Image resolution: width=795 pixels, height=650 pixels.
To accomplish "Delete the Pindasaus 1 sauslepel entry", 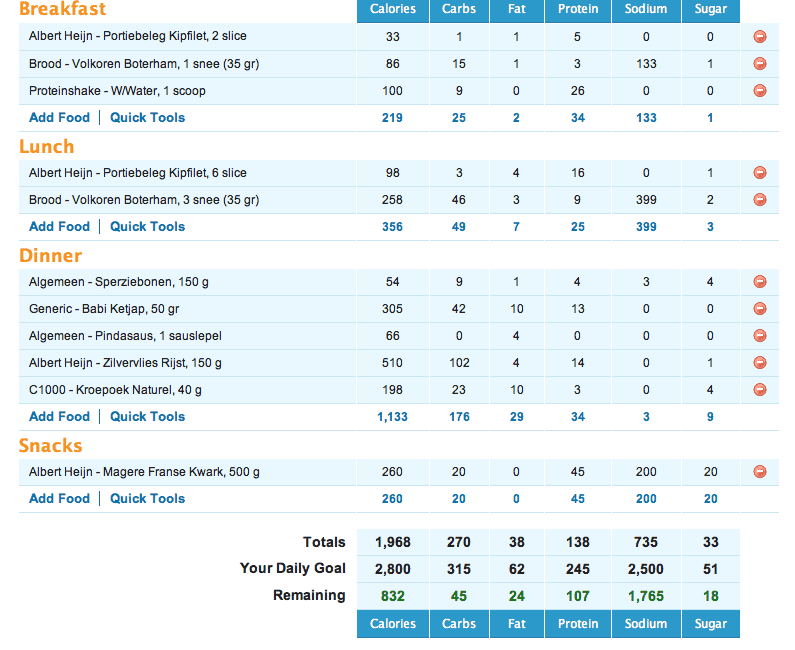I will [760, 336].
